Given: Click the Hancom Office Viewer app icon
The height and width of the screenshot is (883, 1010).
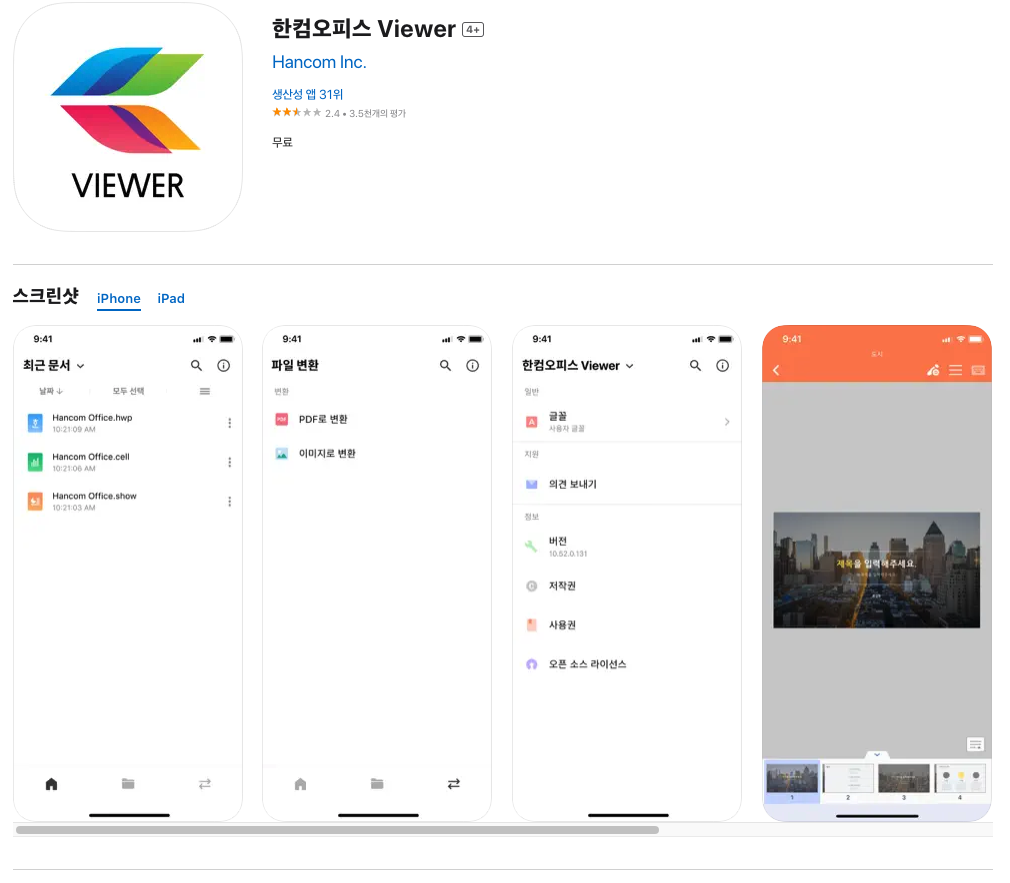Looking at the screenshot, I should [x=128, y=117].
